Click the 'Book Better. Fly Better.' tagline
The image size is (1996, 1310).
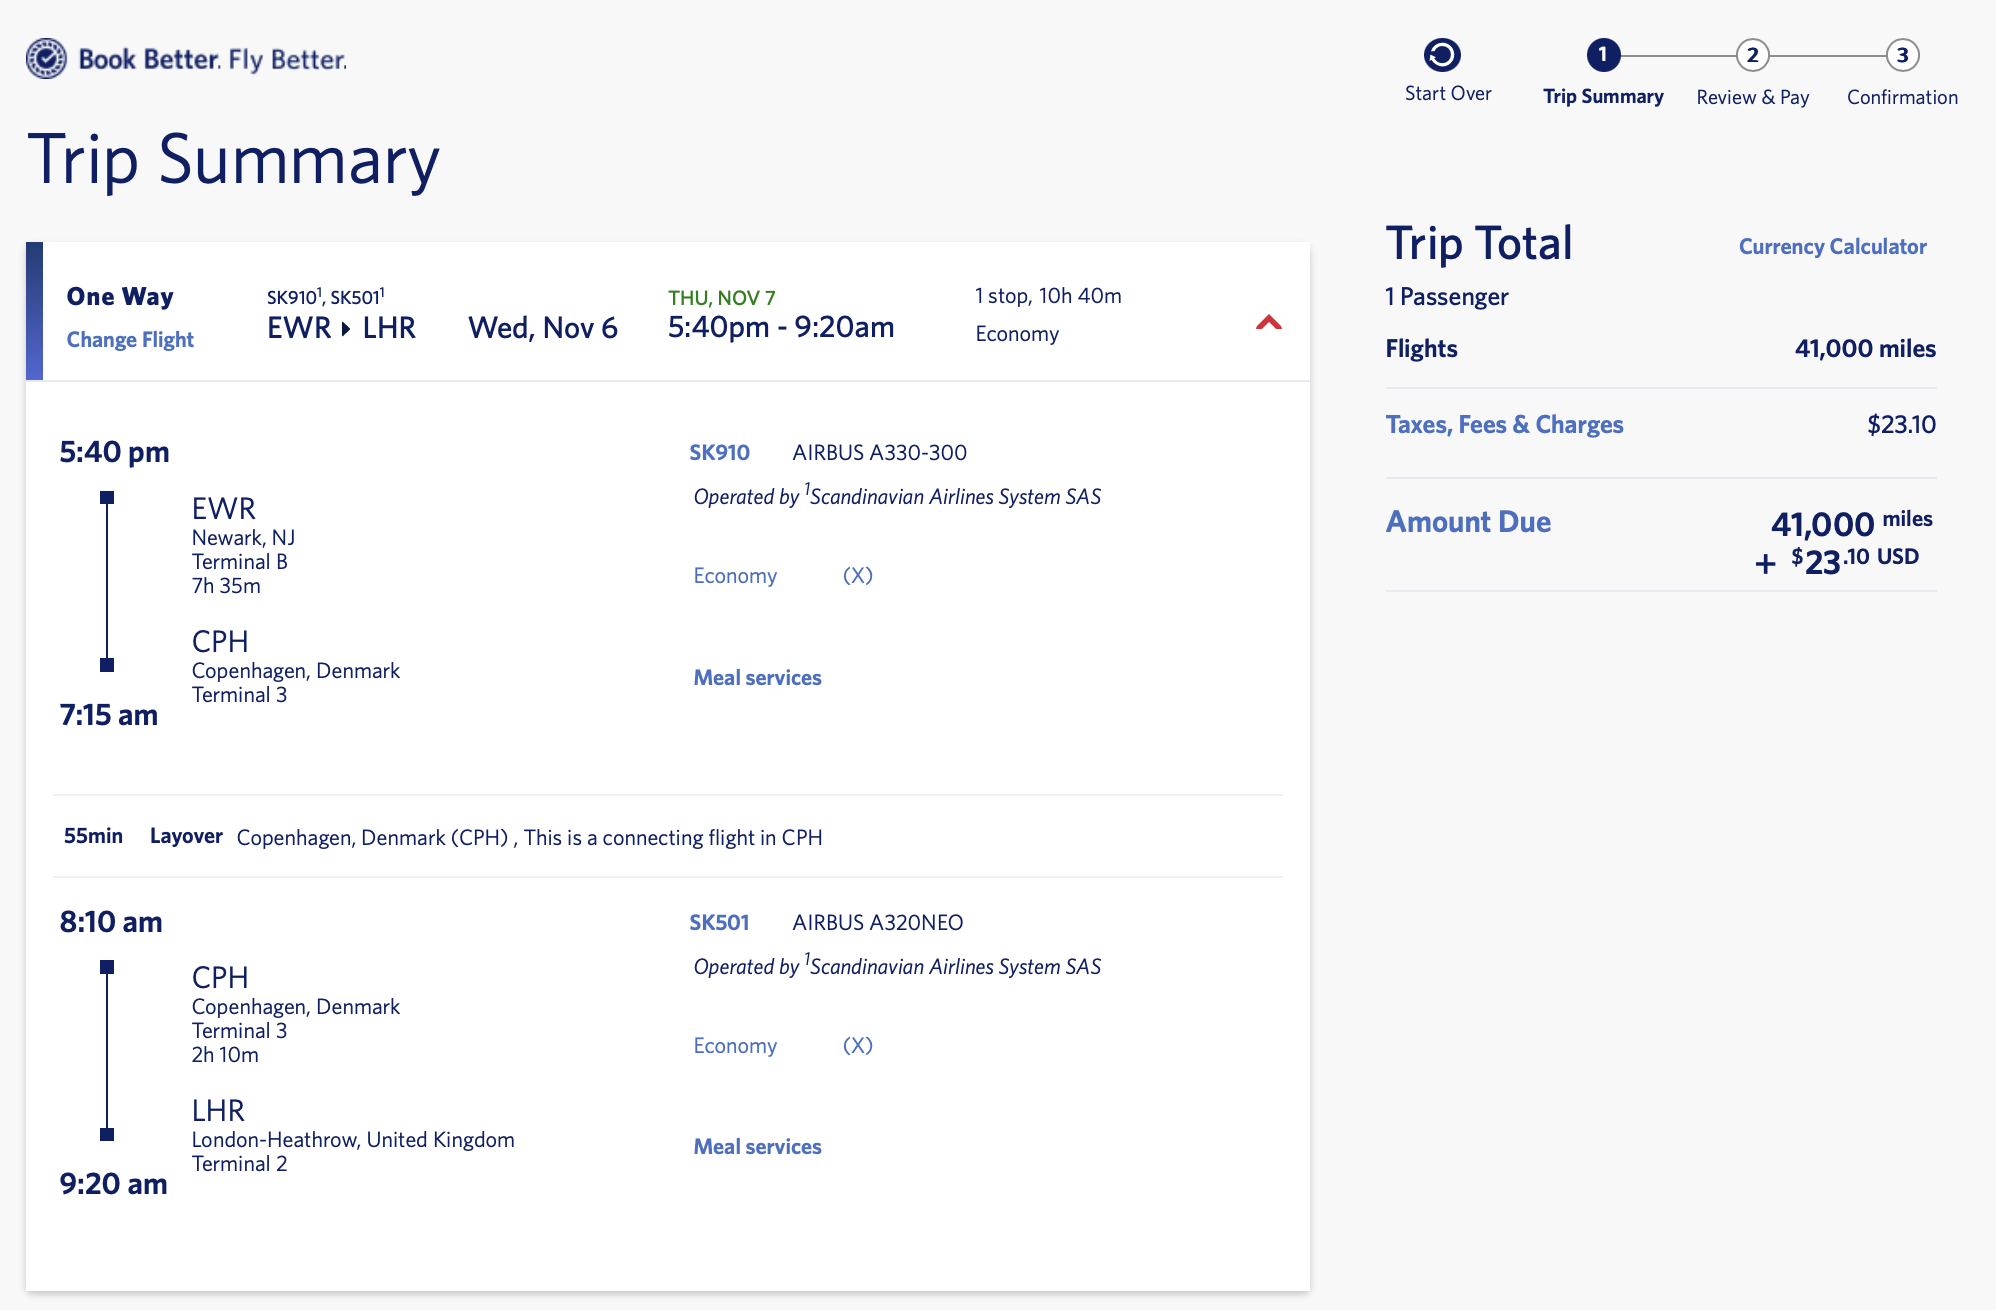coord(212,60)
